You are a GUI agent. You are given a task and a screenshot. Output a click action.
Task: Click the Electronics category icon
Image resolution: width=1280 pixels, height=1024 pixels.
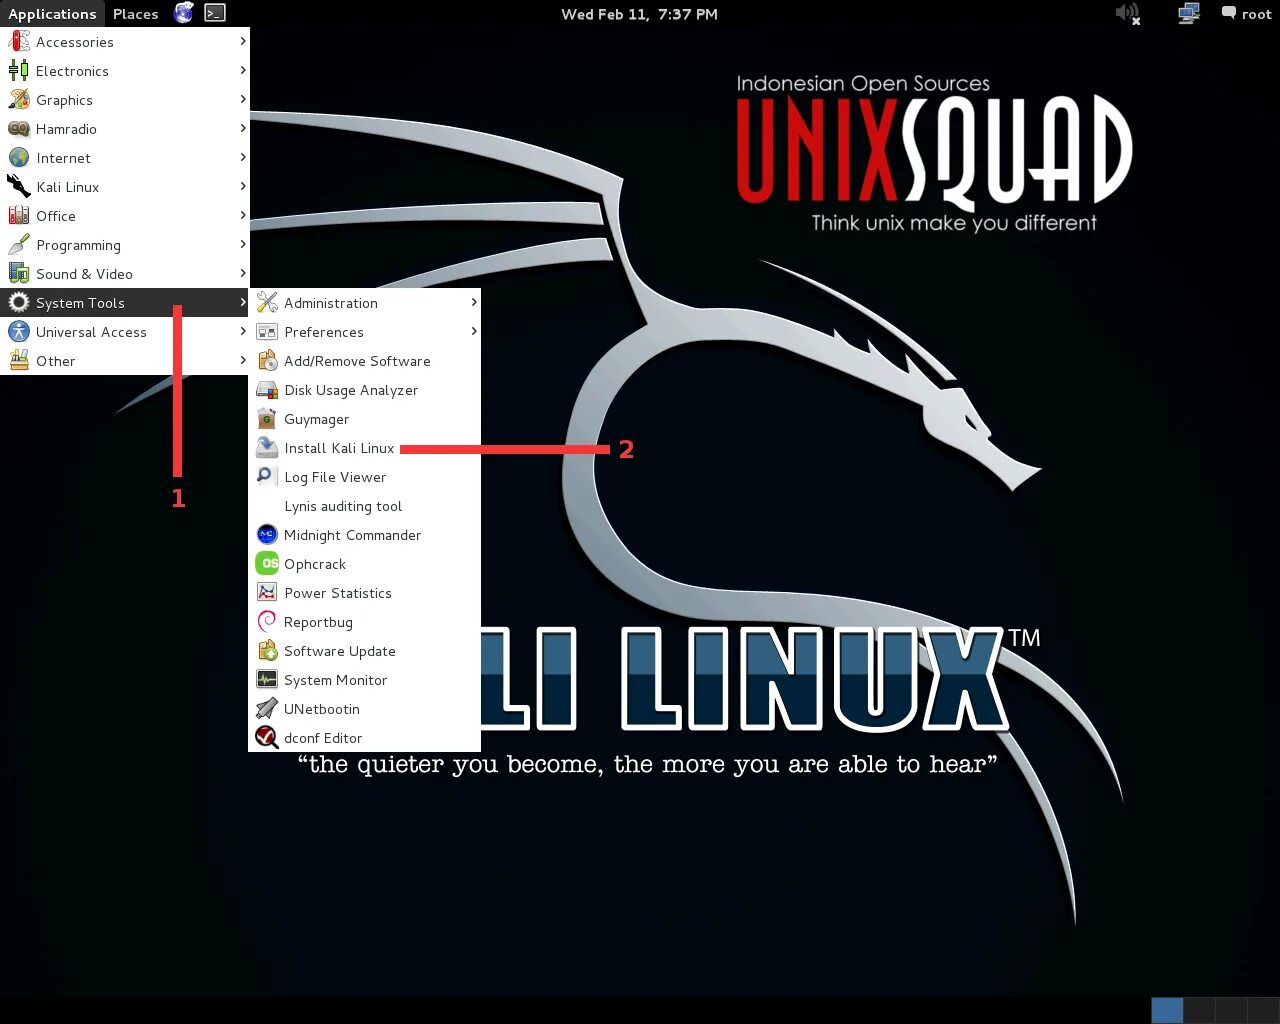[x=19, y=71]
